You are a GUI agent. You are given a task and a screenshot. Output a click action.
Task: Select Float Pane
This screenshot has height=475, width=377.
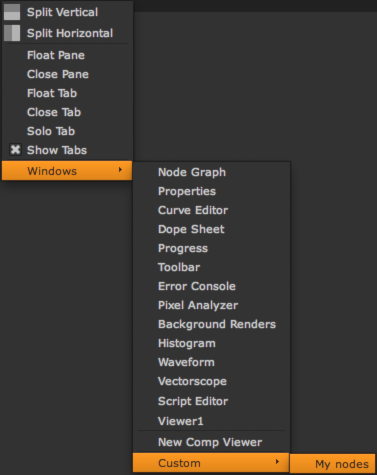click(x=56, y=55)
